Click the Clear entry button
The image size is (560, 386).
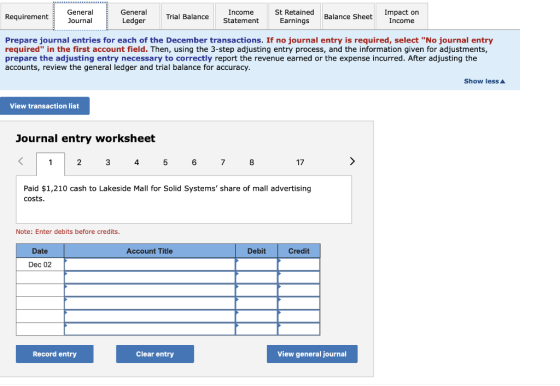pyautogui.click(x=155, y=354)
